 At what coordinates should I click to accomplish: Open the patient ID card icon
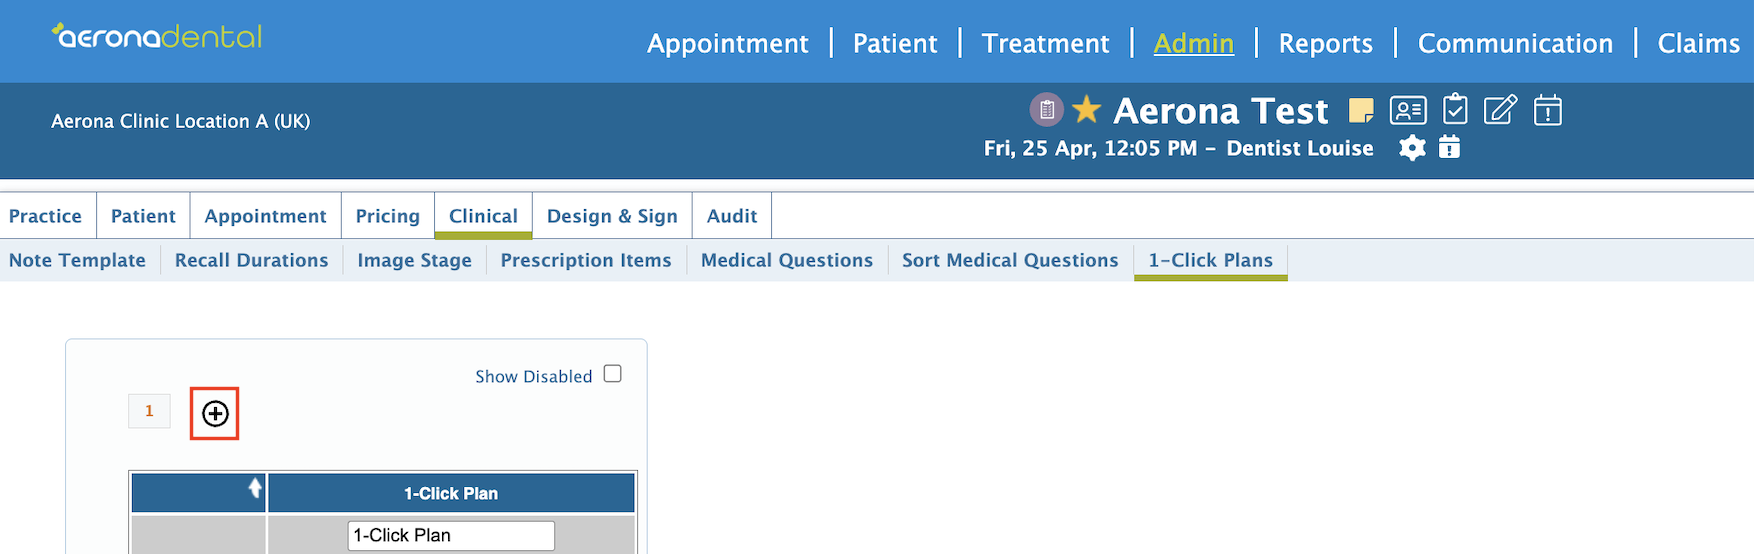pos(1408,110)
